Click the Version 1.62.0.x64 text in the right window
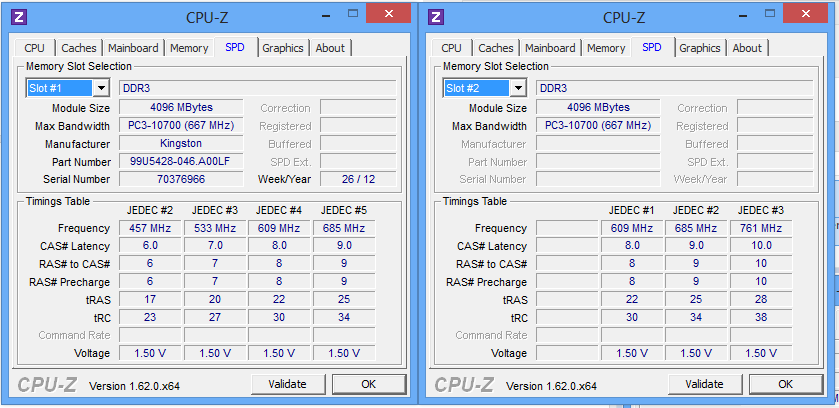This screenshot has height=408, width=839. tap(551, 386)
